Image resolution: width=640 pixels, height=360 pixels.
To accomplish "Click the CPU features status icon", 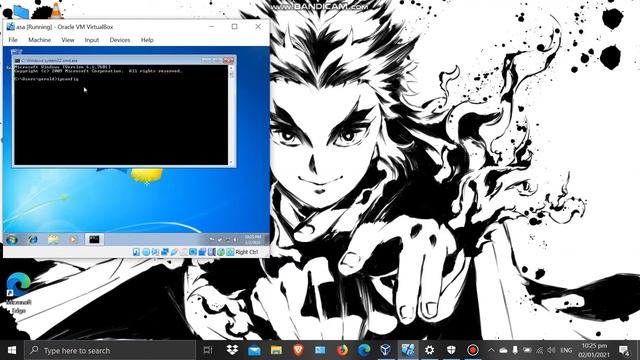I will click(211, 252).
